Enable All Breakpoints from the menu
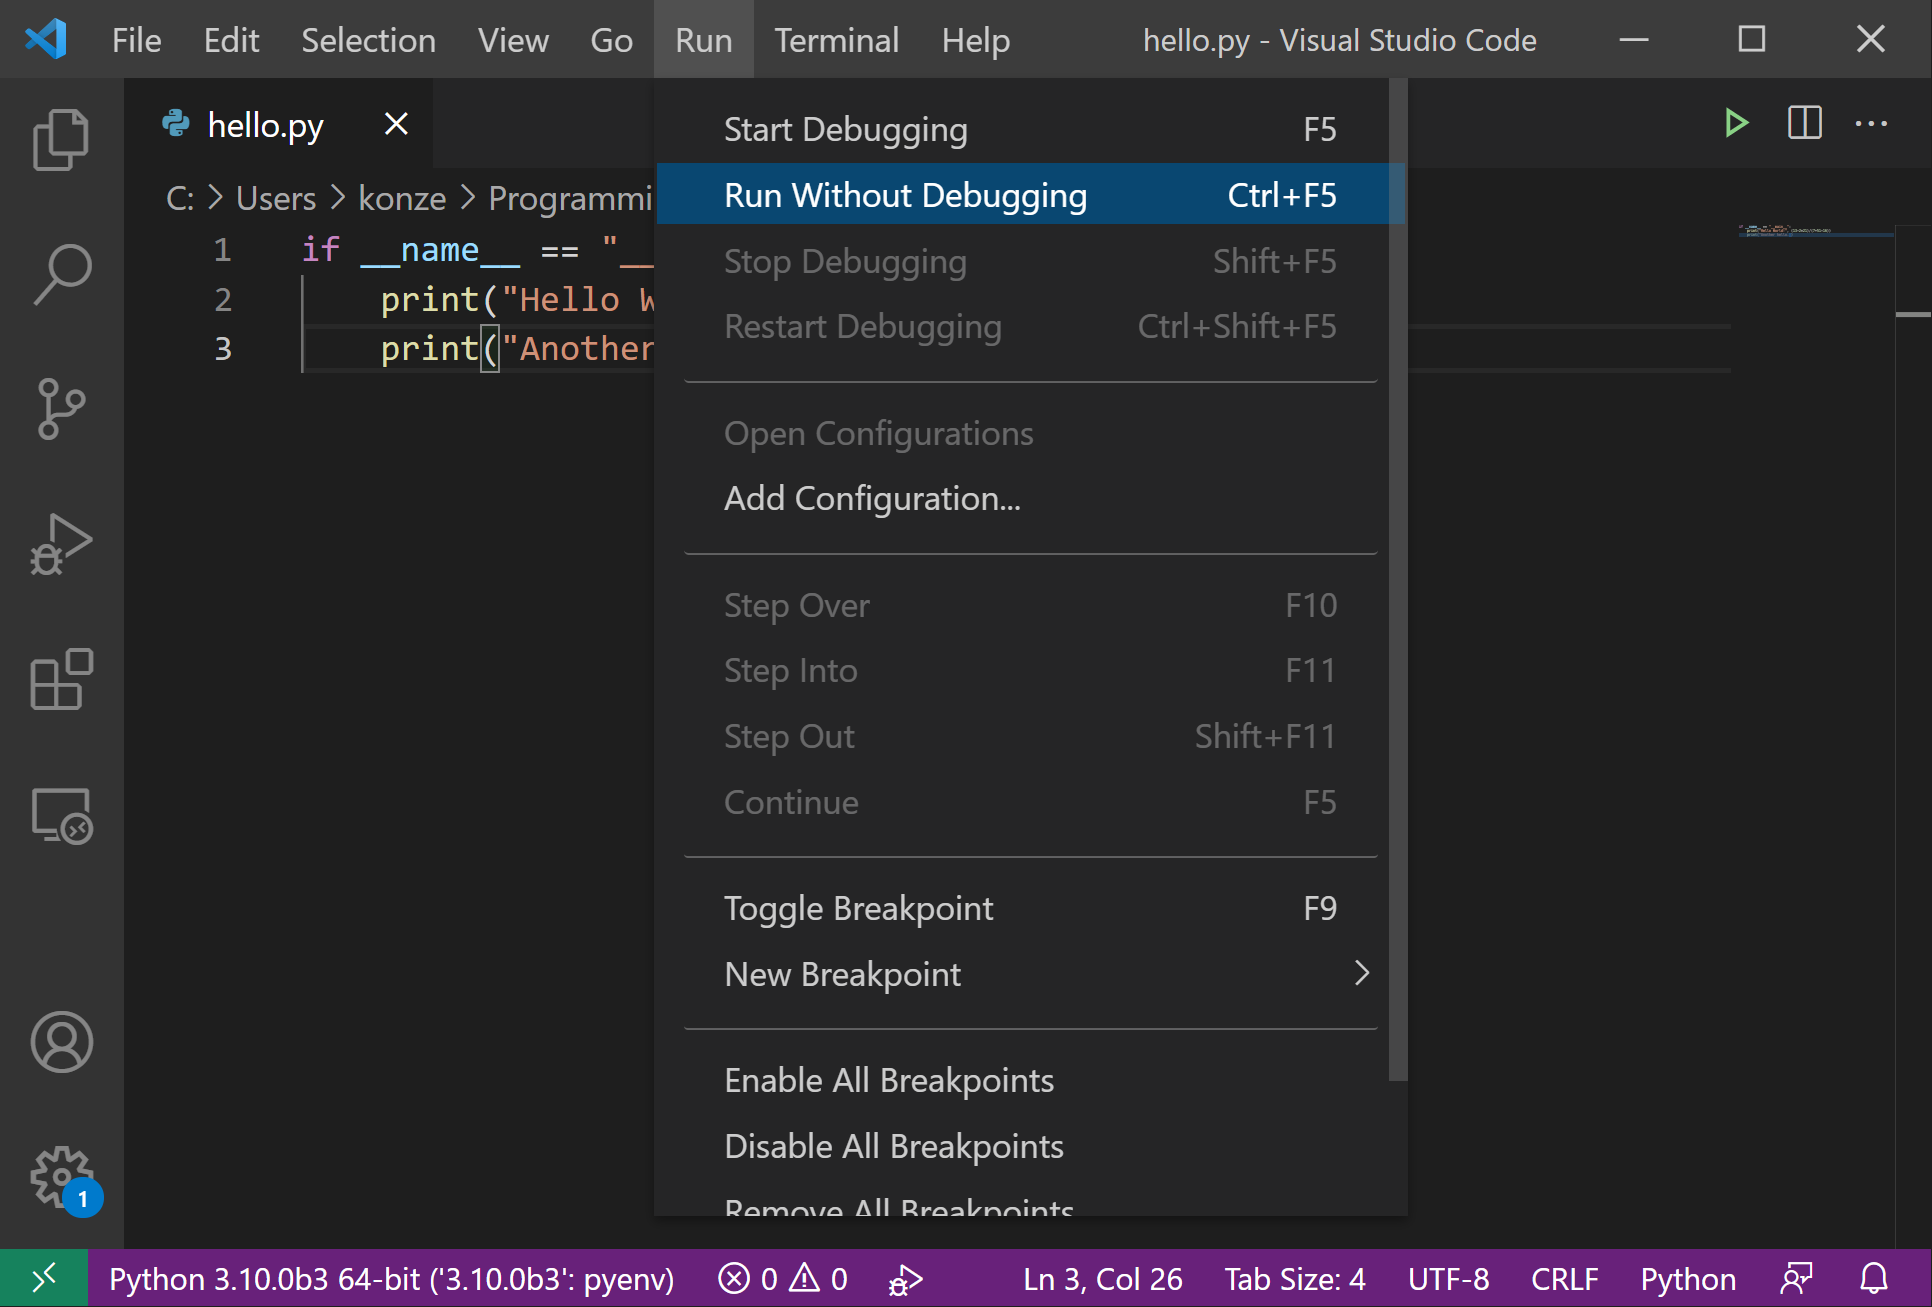This screenshot has width=1932, height=1307. click(888, 1080)
